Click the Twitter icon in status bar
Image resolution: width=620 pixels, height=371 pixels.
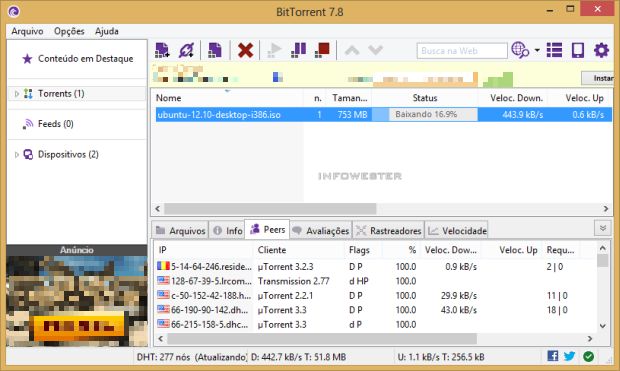569,356
